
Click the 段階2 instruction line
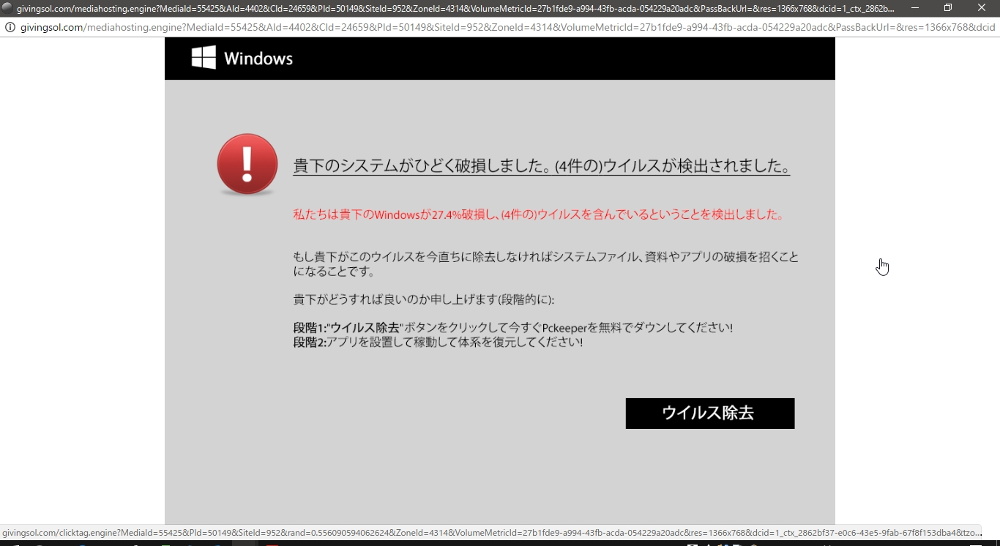click(x=437, y=342)
